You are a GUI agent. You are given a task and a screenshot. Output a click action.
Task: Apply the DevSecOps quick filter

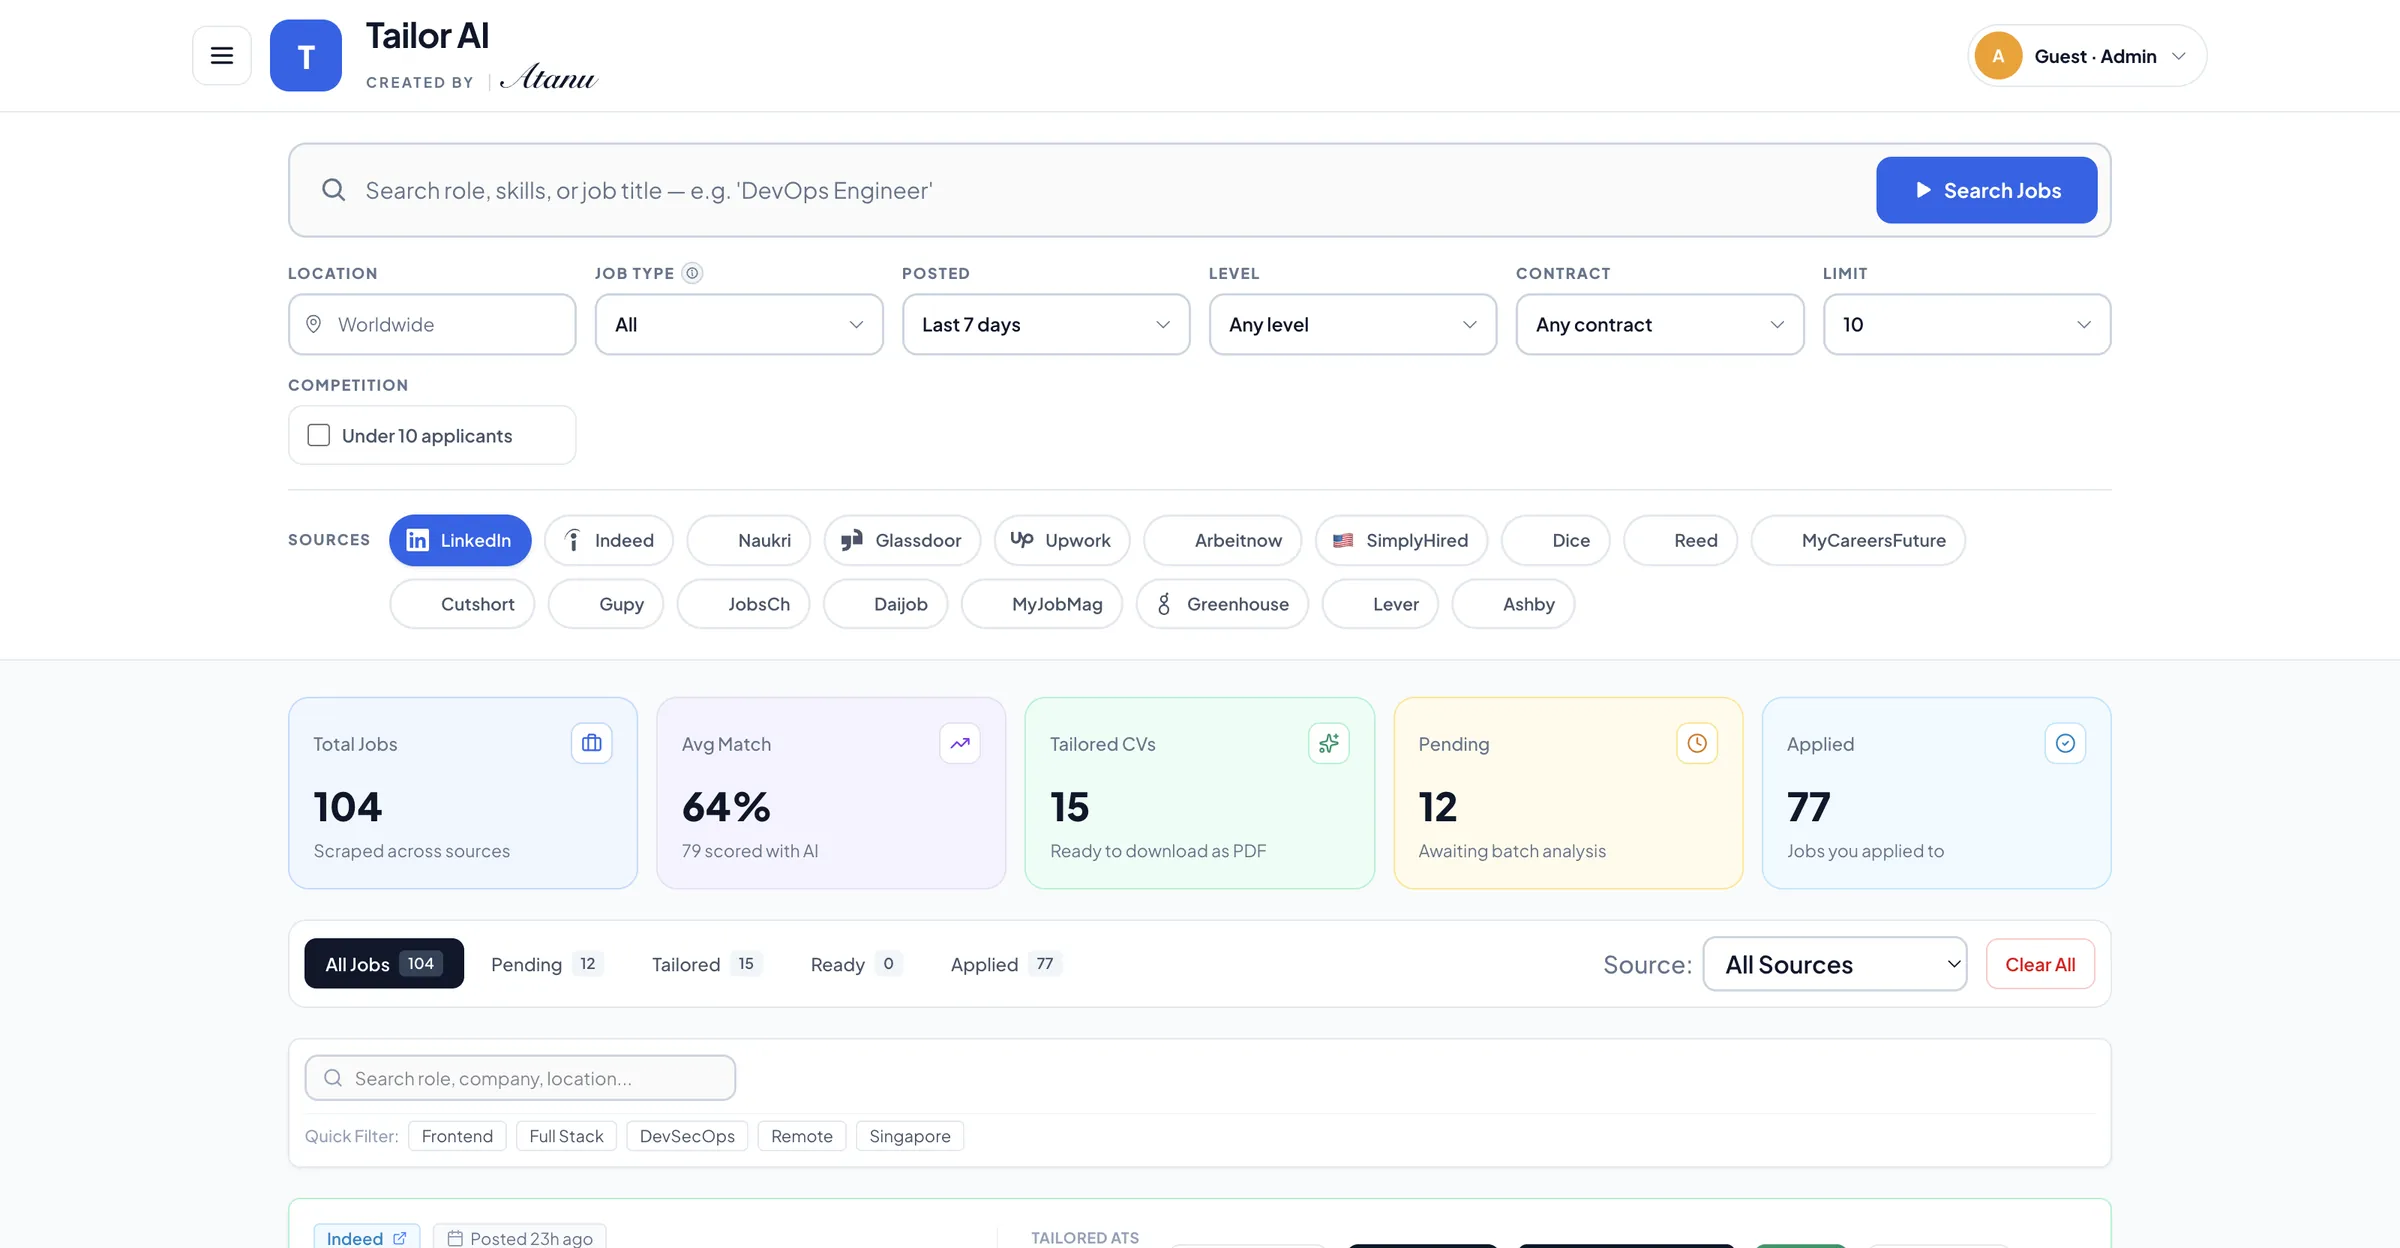[687, 1136]
